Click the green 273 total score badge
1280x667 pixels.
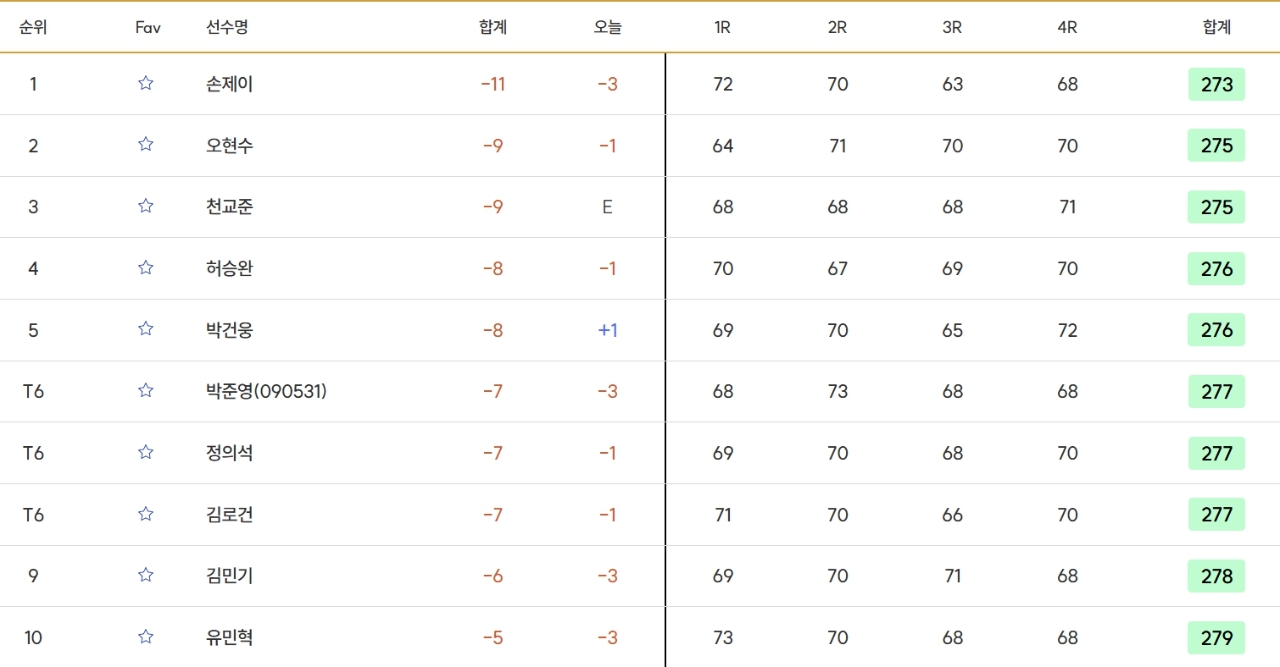coord(1216,84)
